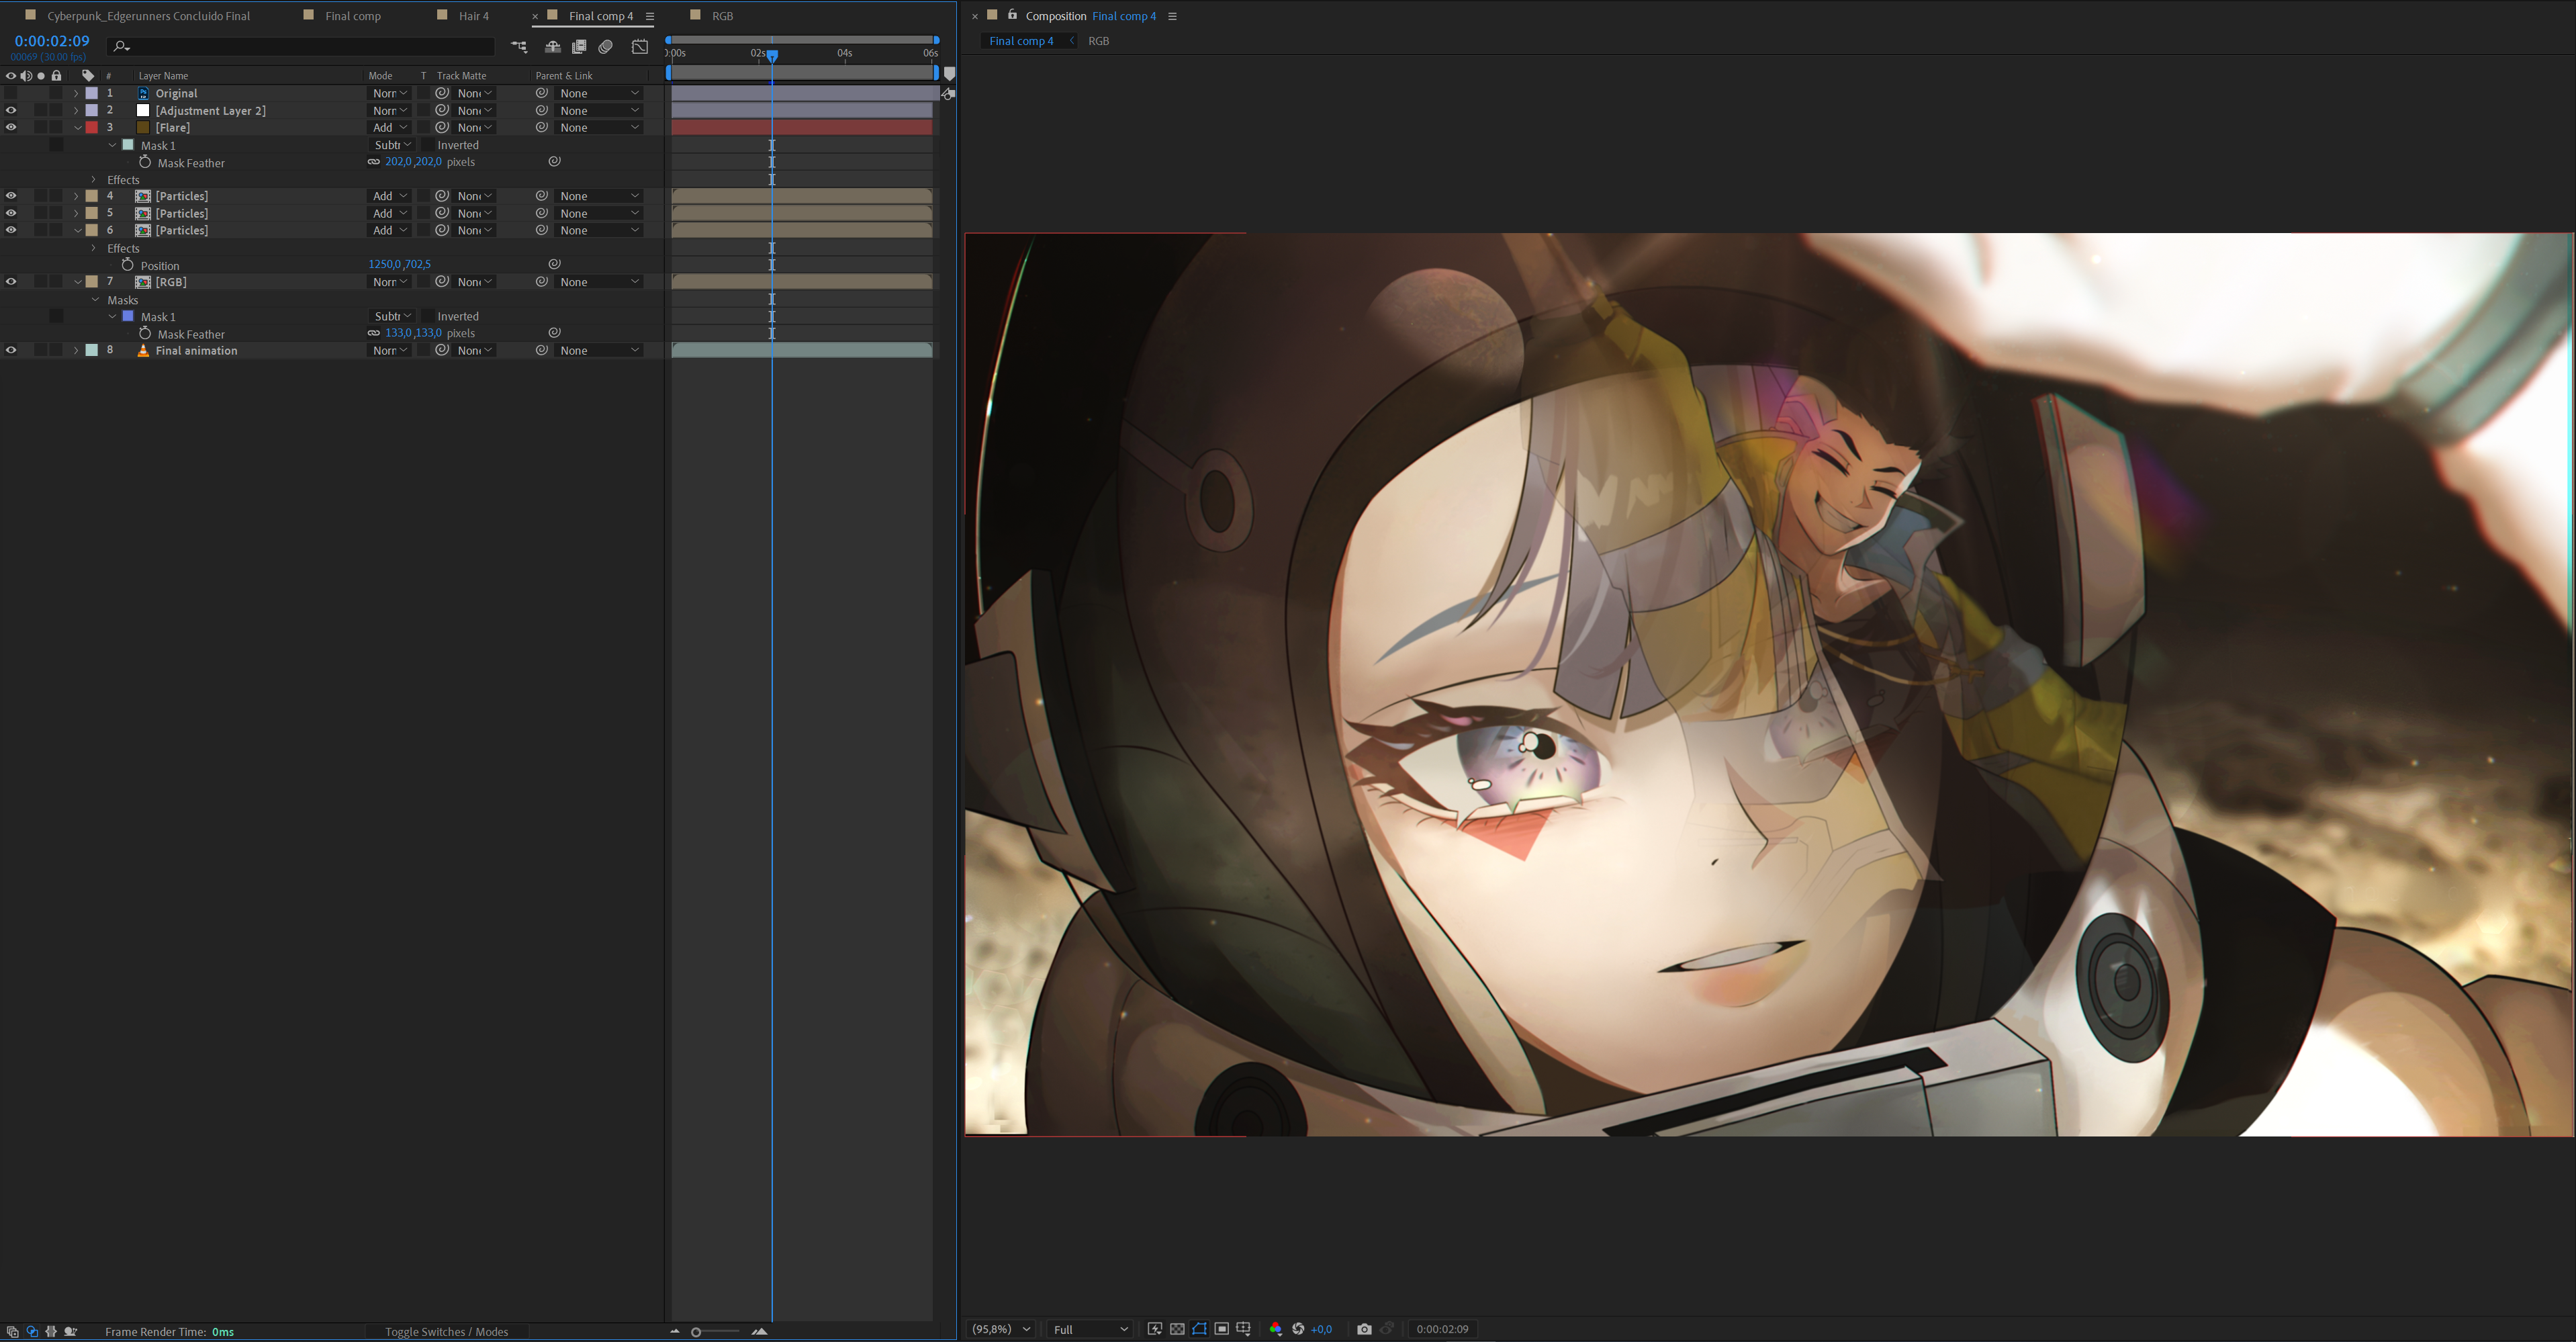Click stopwatch for Particles Position property
2576x1342 pixels.
128,265
